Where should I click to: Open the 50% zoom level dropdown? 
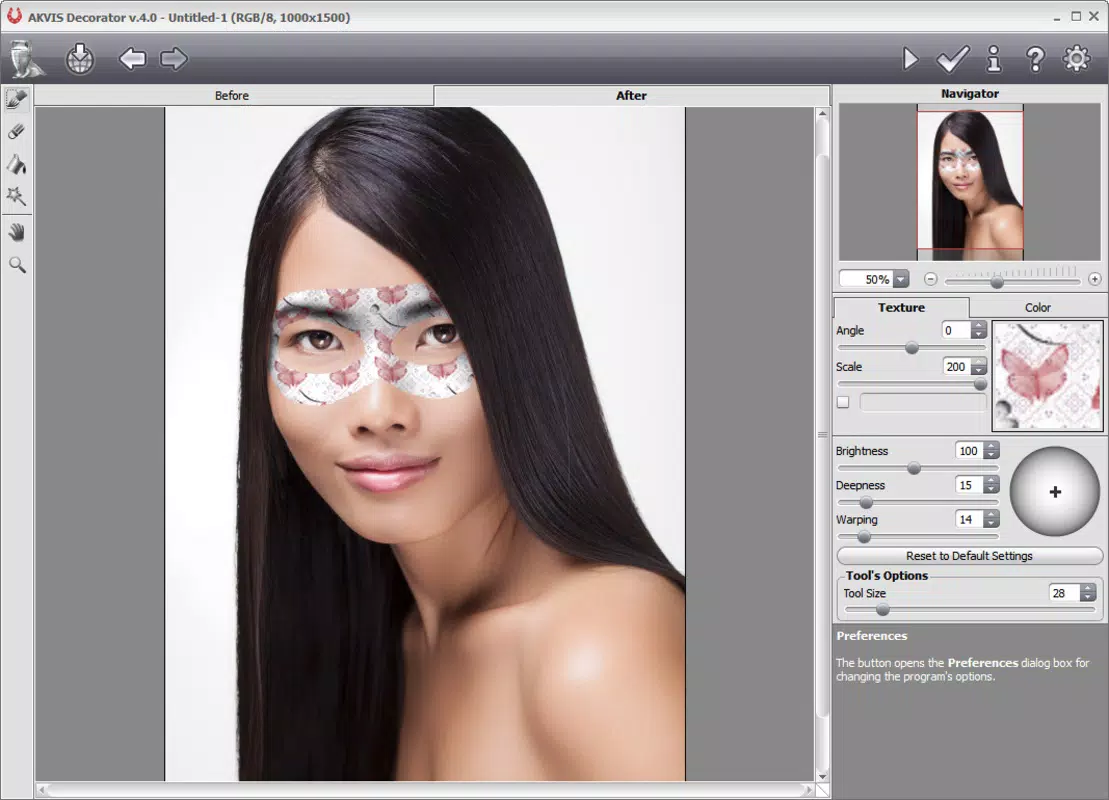[900, 279]
